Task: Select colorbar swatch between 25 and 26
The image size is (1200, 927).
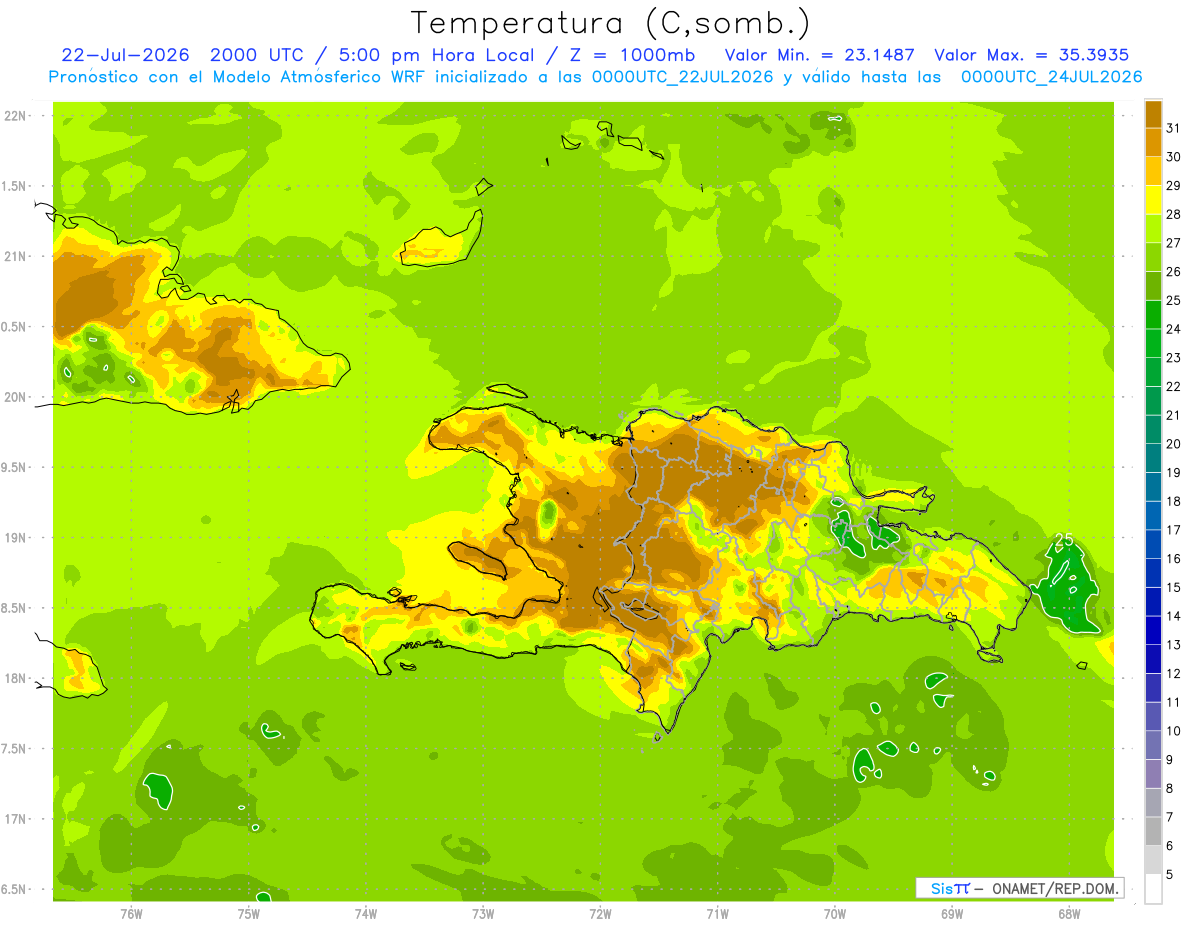Action: [1153, 286]
